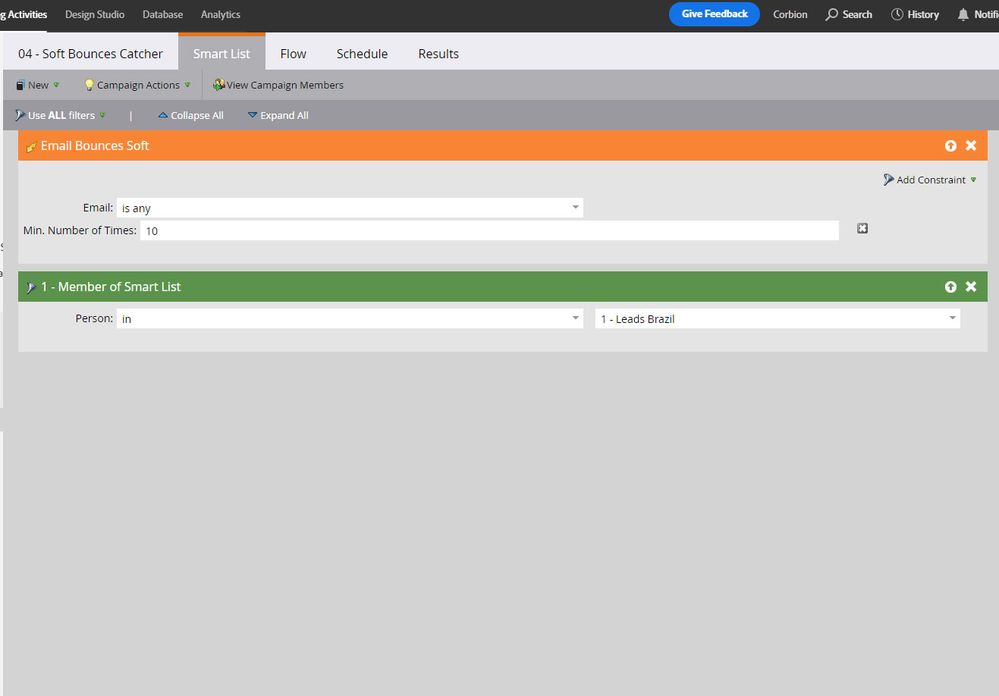This screenshot has height=696, width=999.
Task: Open the New dropdown menu
Action: pyautogui.click(x=38, y=85)
